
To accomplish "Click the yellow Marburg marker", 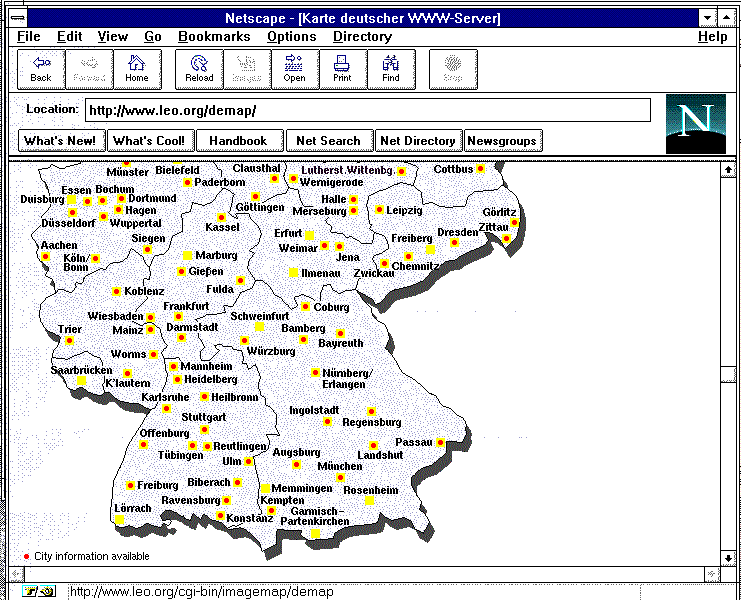I will (188, 256).
